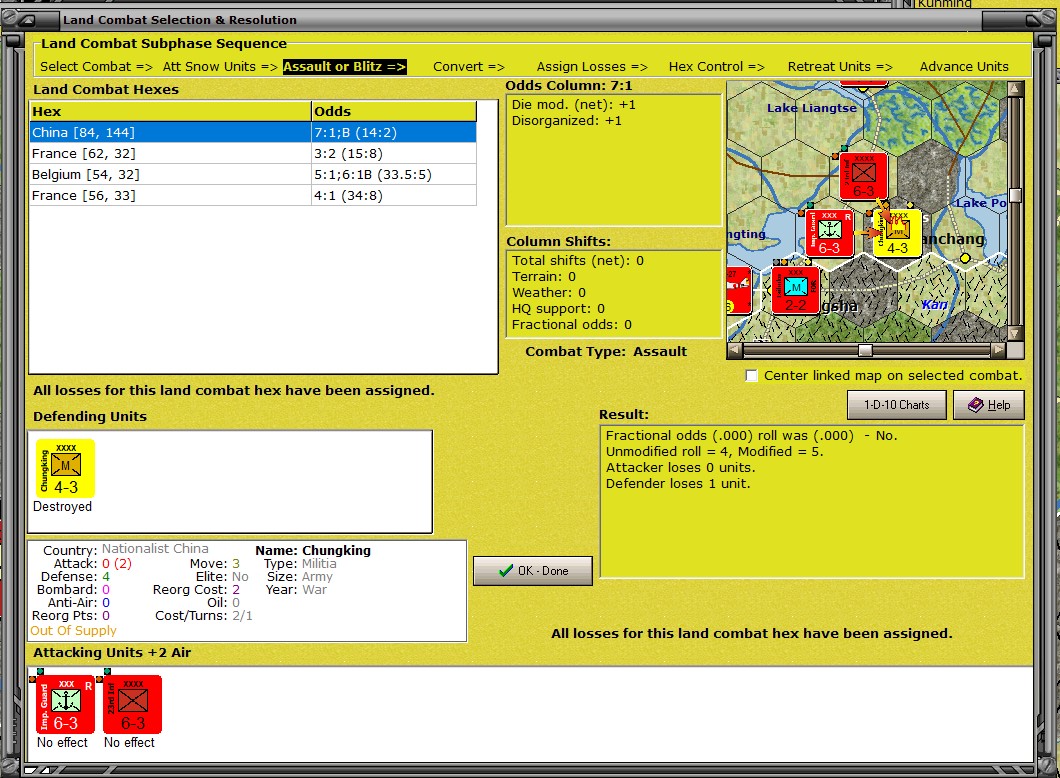Click the Assign Losses => phase step

592,66
